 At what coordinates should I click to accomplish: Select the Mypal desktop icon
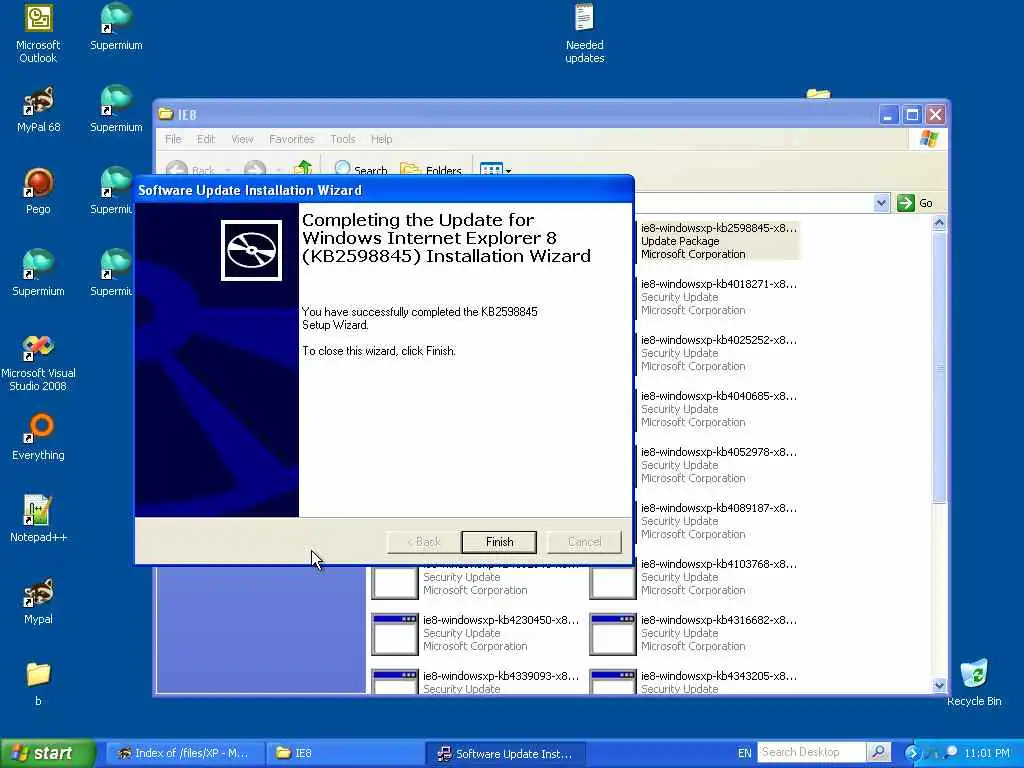point(38,601)
